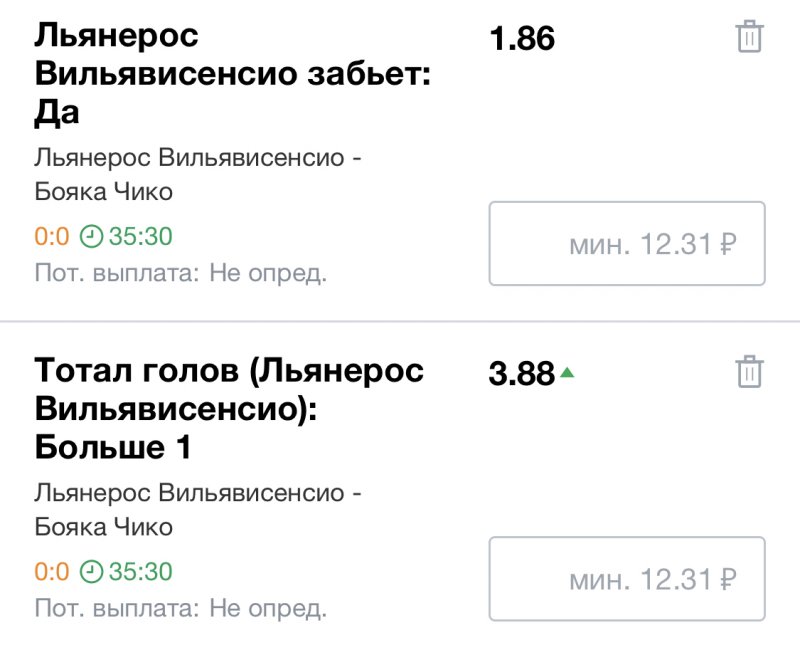Click the clock icon in the second bet
800x650 pixels.
91,571
